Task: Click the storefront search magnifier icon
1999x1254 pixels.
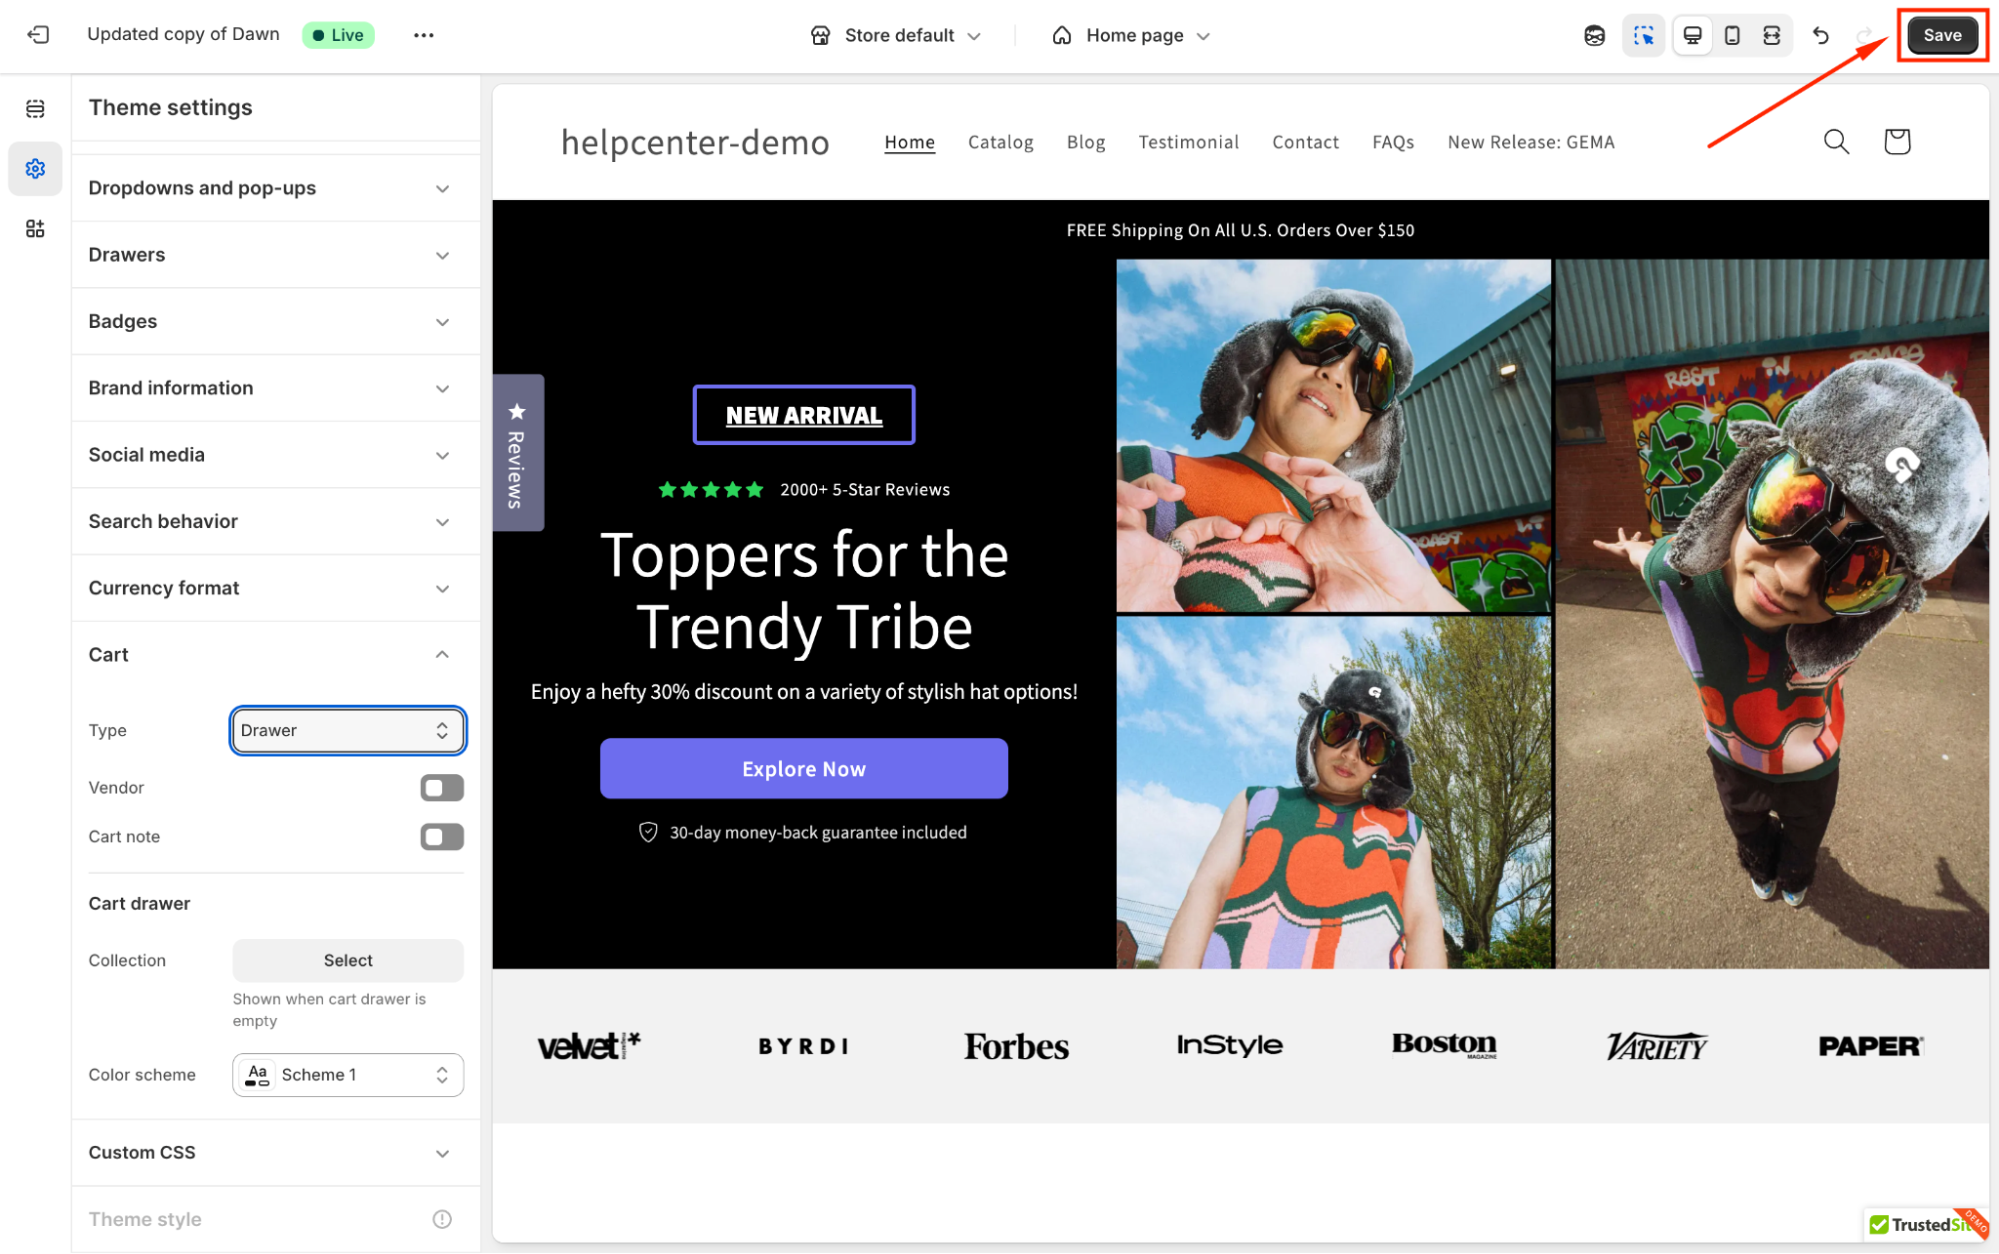Action: point(1836,142)
